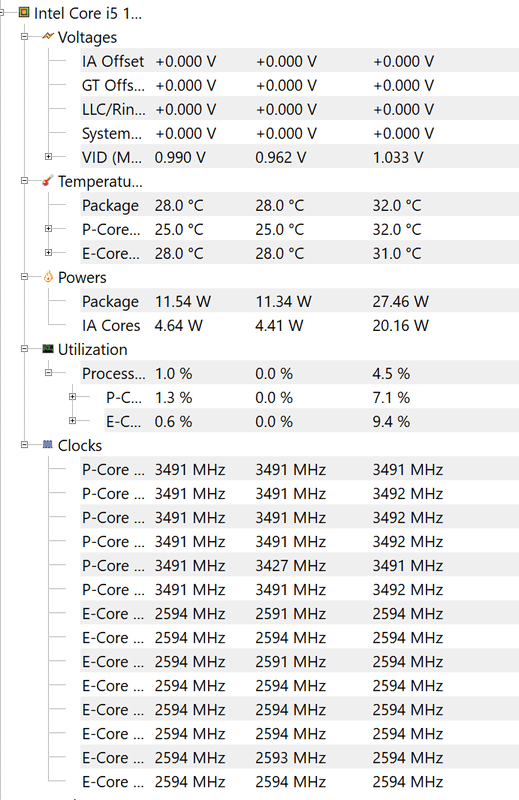
Task: Expand the E-Core temperatures node
Action: tap(48, 253)
